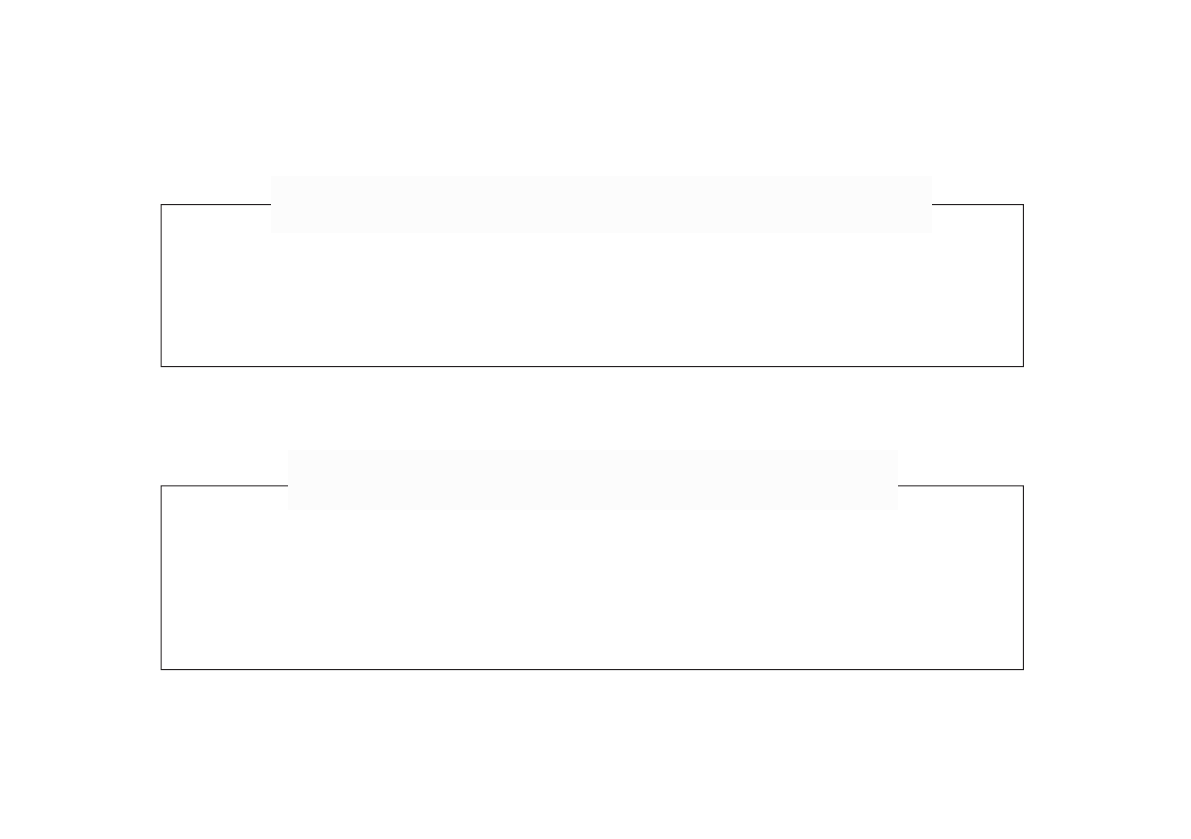Click the lower box's bottom-left corner

click(x=161, y=669)
